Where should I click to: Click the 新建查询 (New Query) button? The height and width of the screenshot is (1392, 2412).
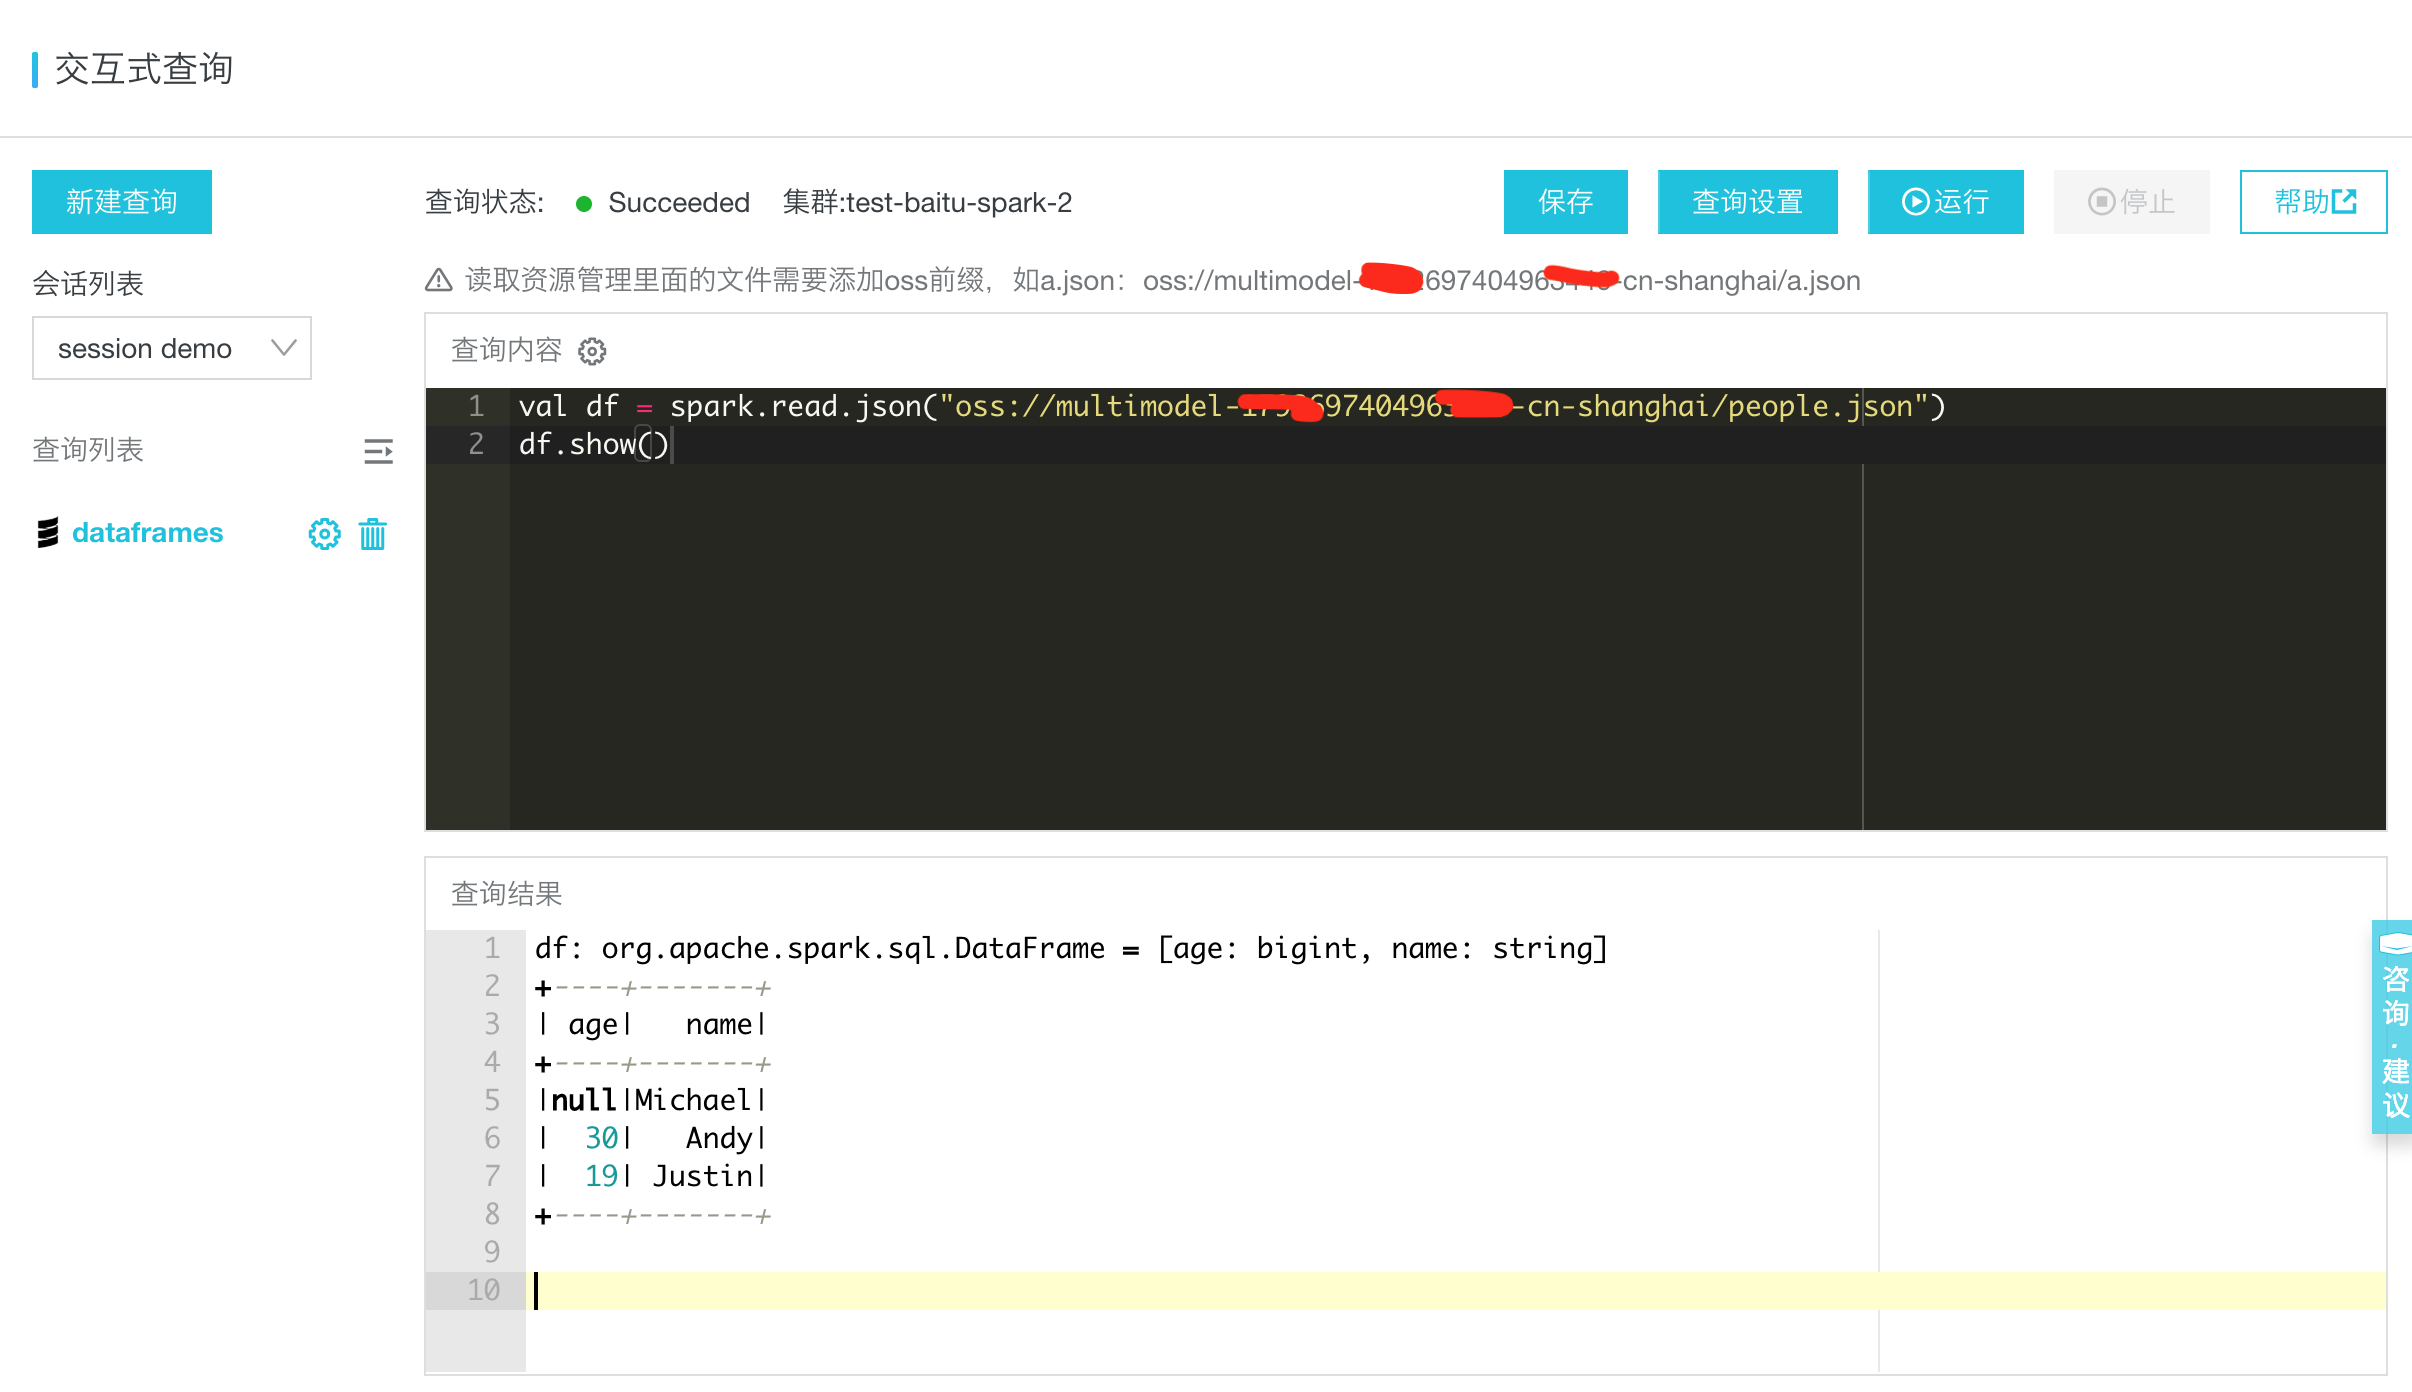click(x=124, y=202)
